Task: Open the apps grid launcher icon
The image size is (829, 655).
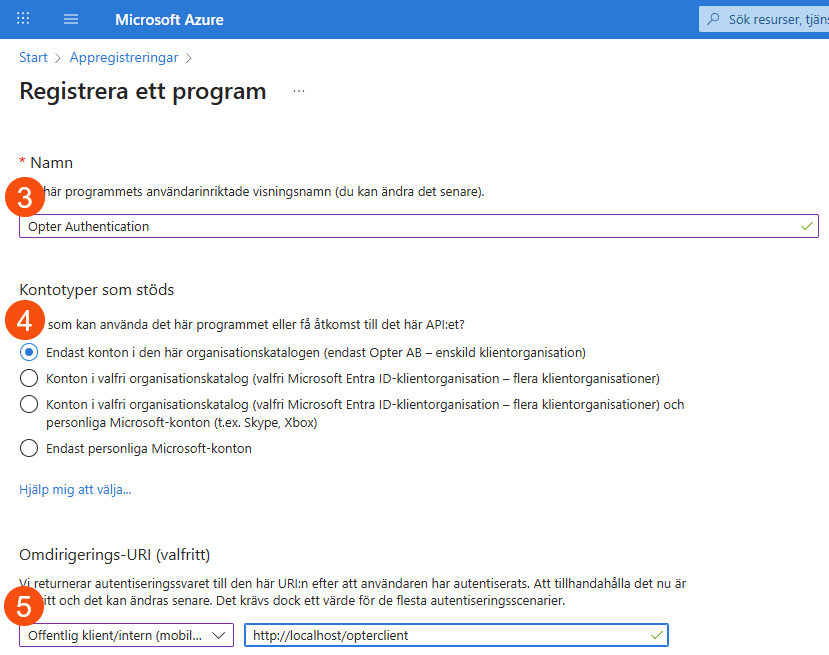Action: pos(23,19)
